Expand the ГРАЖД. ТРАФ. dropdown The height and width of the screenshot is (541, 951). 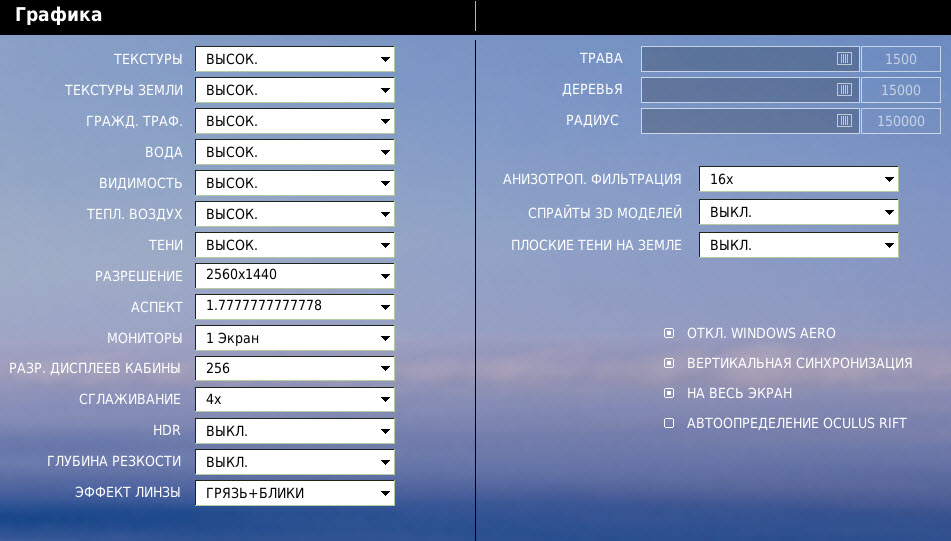pyautogui.click(x=295, y=121)
